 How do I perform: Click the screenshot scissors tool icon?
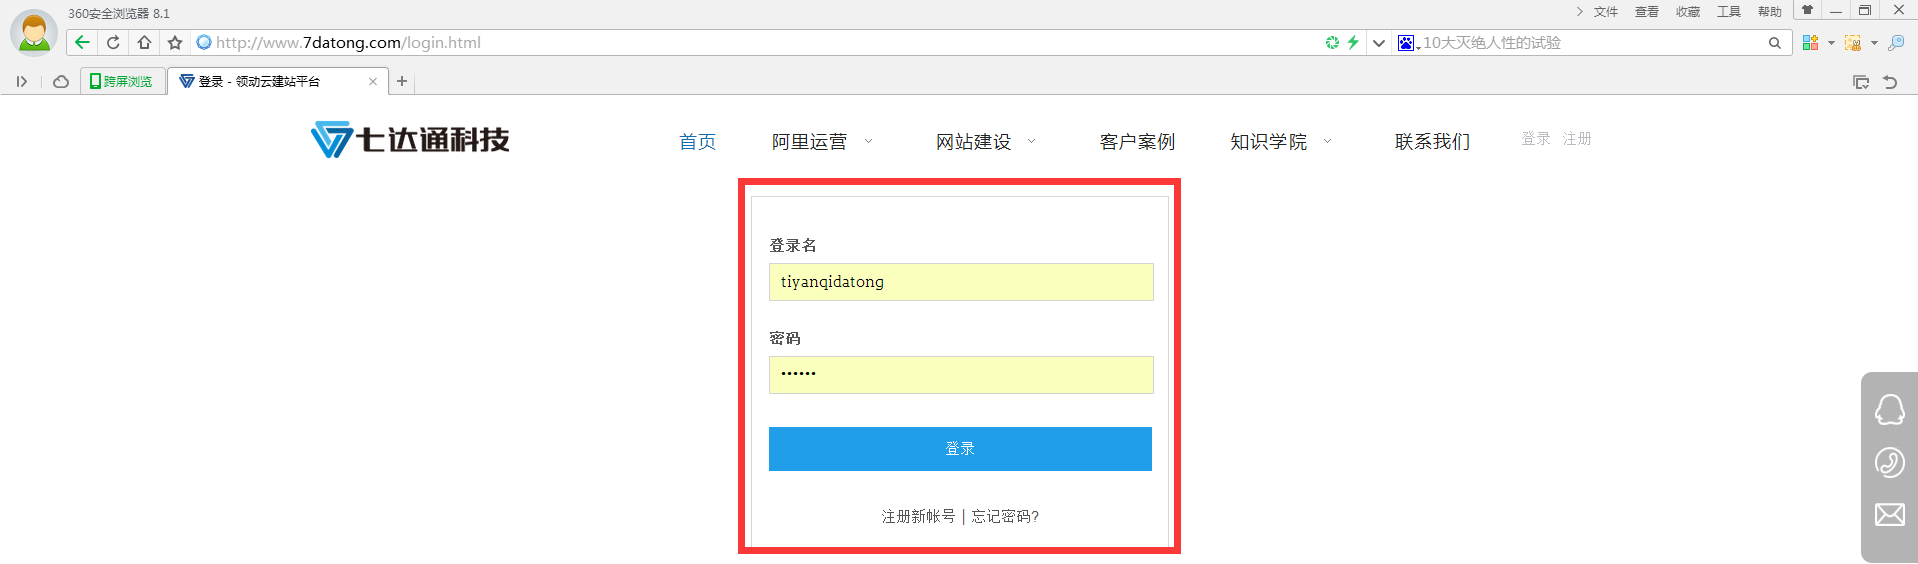(1853, 42)
